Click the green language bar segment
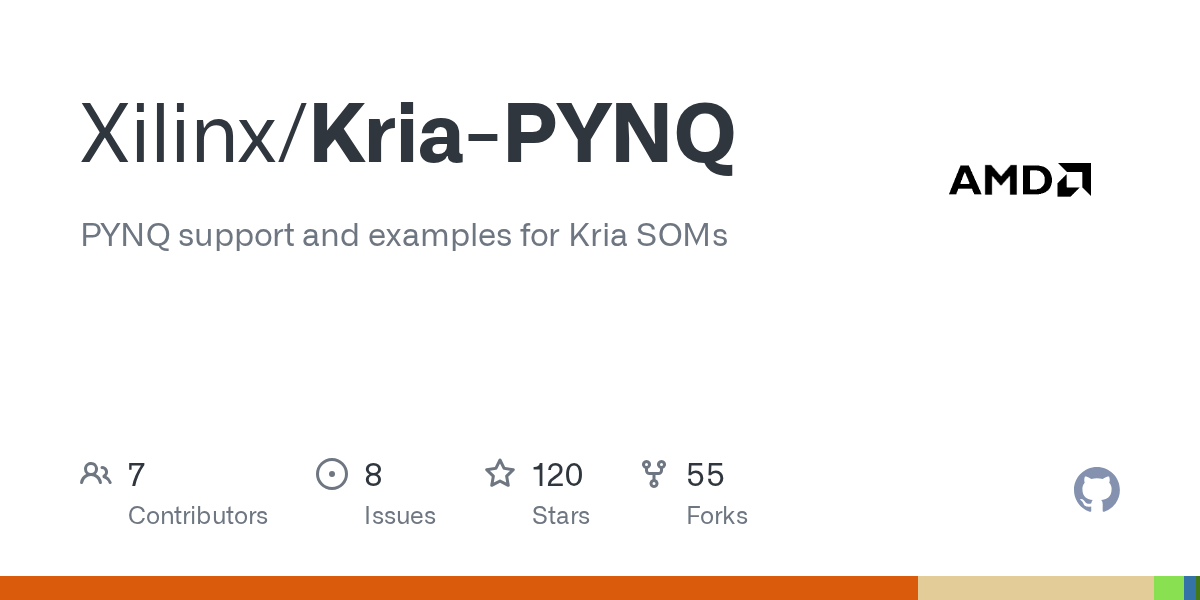 click(1168, 588)
